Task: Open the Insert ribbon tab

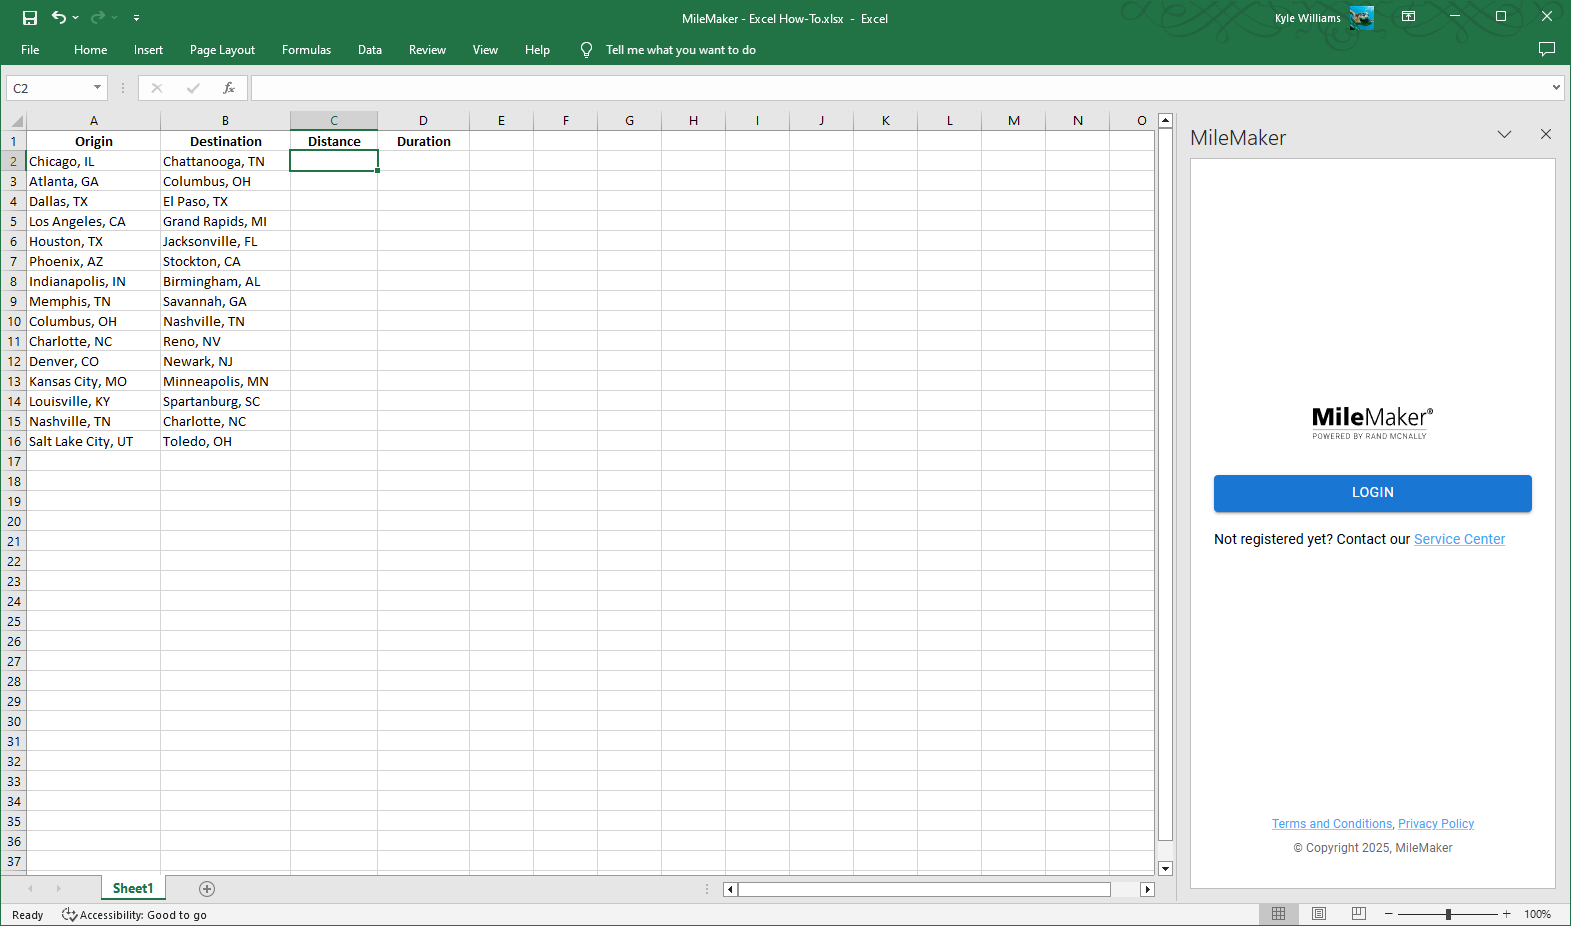Action: pos(148,50)
